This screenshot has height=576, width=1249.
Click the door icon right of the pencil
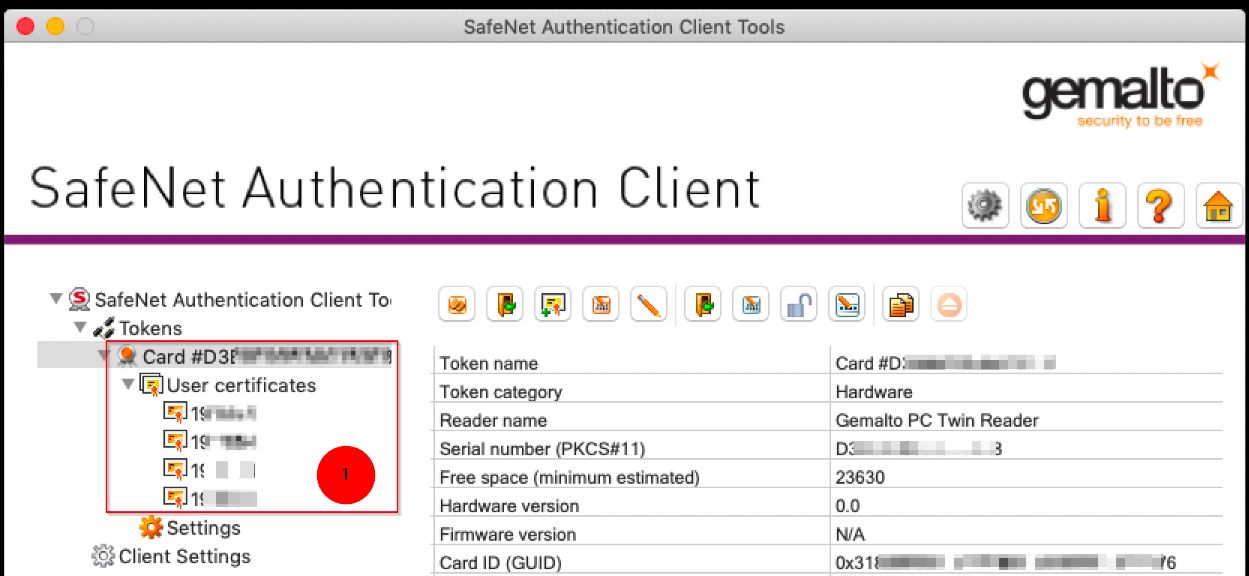coord(703,305)
